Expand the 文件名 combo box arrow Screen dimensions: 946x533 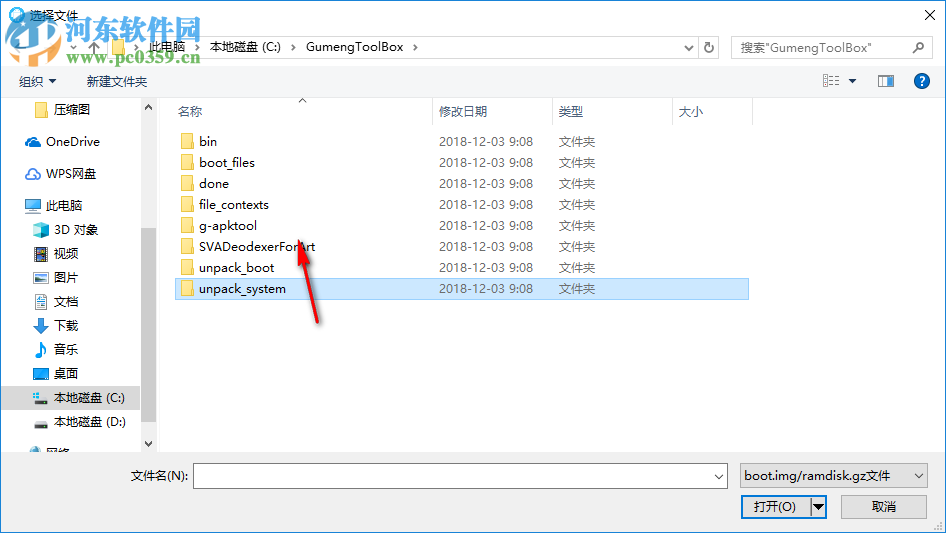(719, 476)
